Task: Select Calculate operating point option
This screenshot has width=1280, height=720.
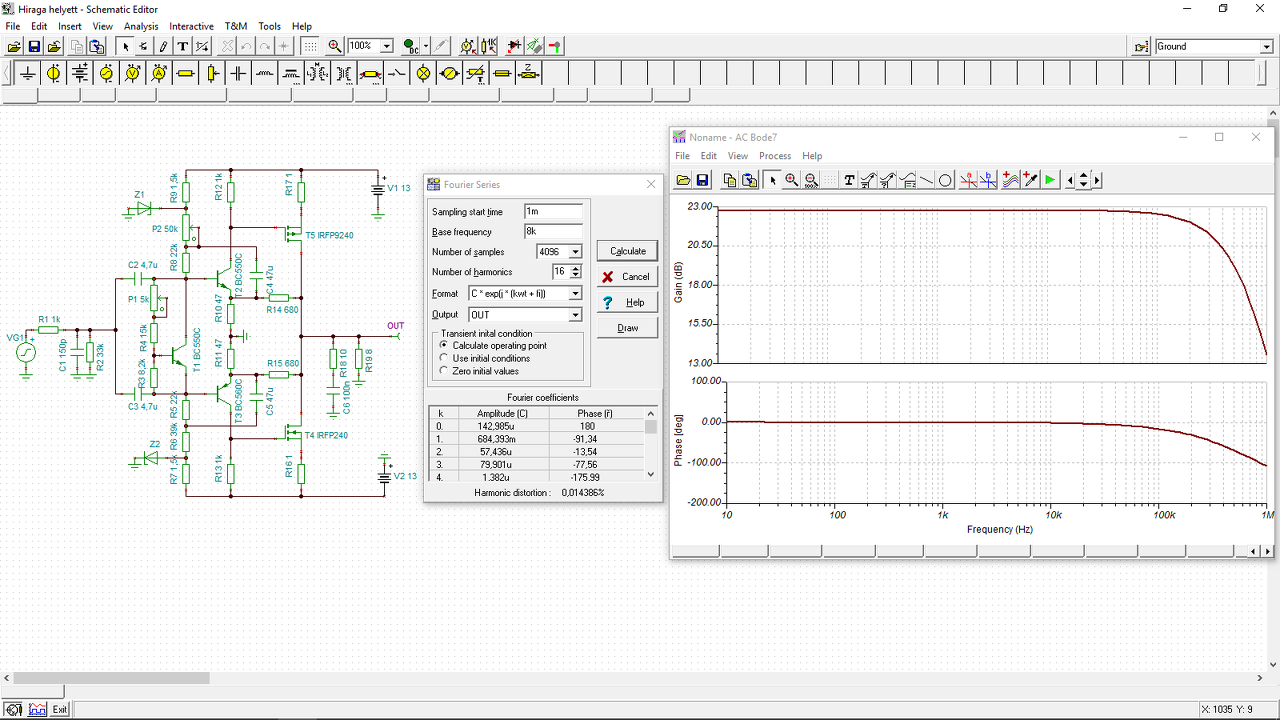Action: [x=445, y=345]
